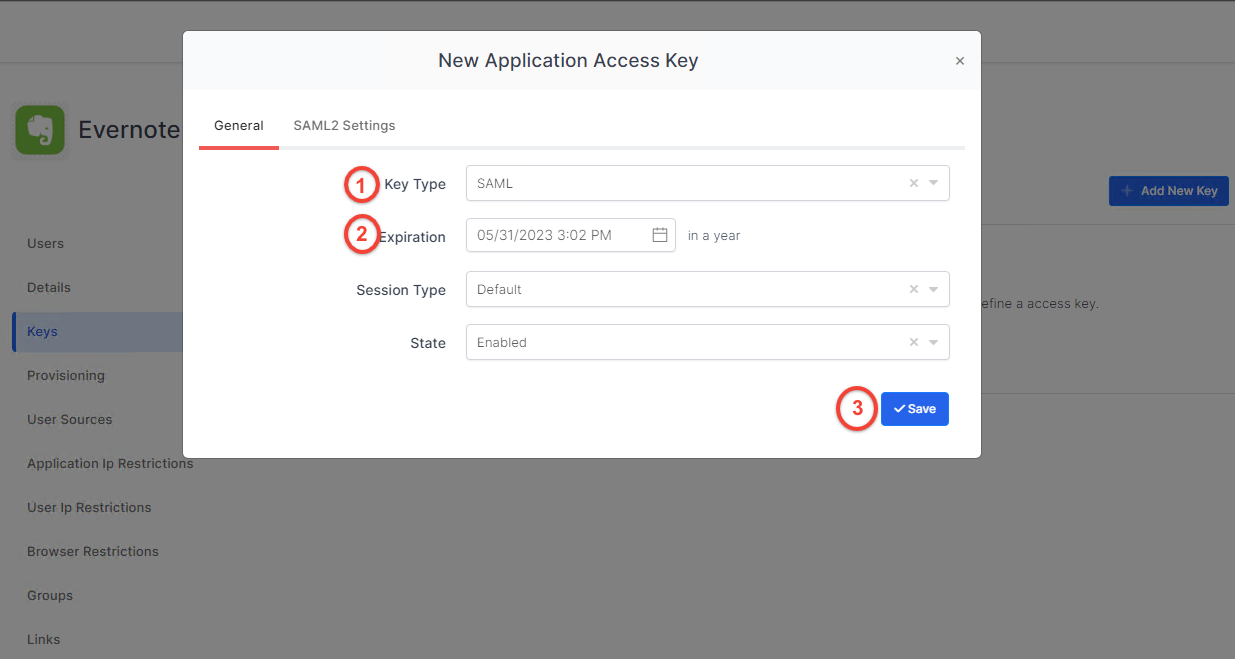
Task: Click the calendar icon in Expiration field
Action: tap(660, 235)
